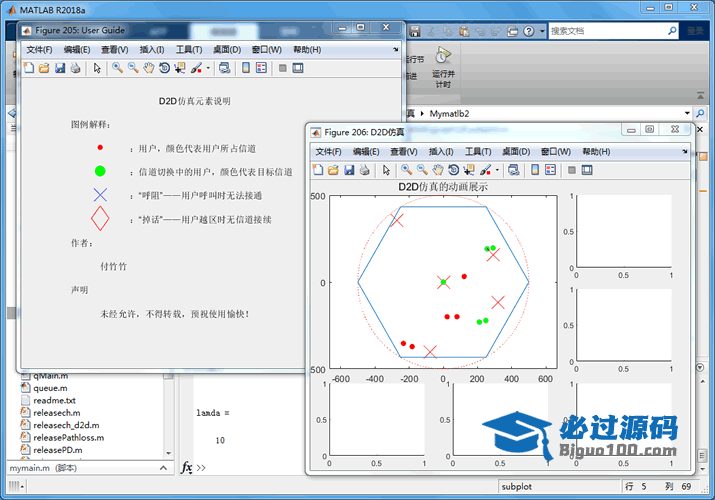Image resolution: width=715 pixels, height=500 pixels.
Task: Select Pan hand tool in Figure 205 toolbar
Action: click(x=149, y=68)
